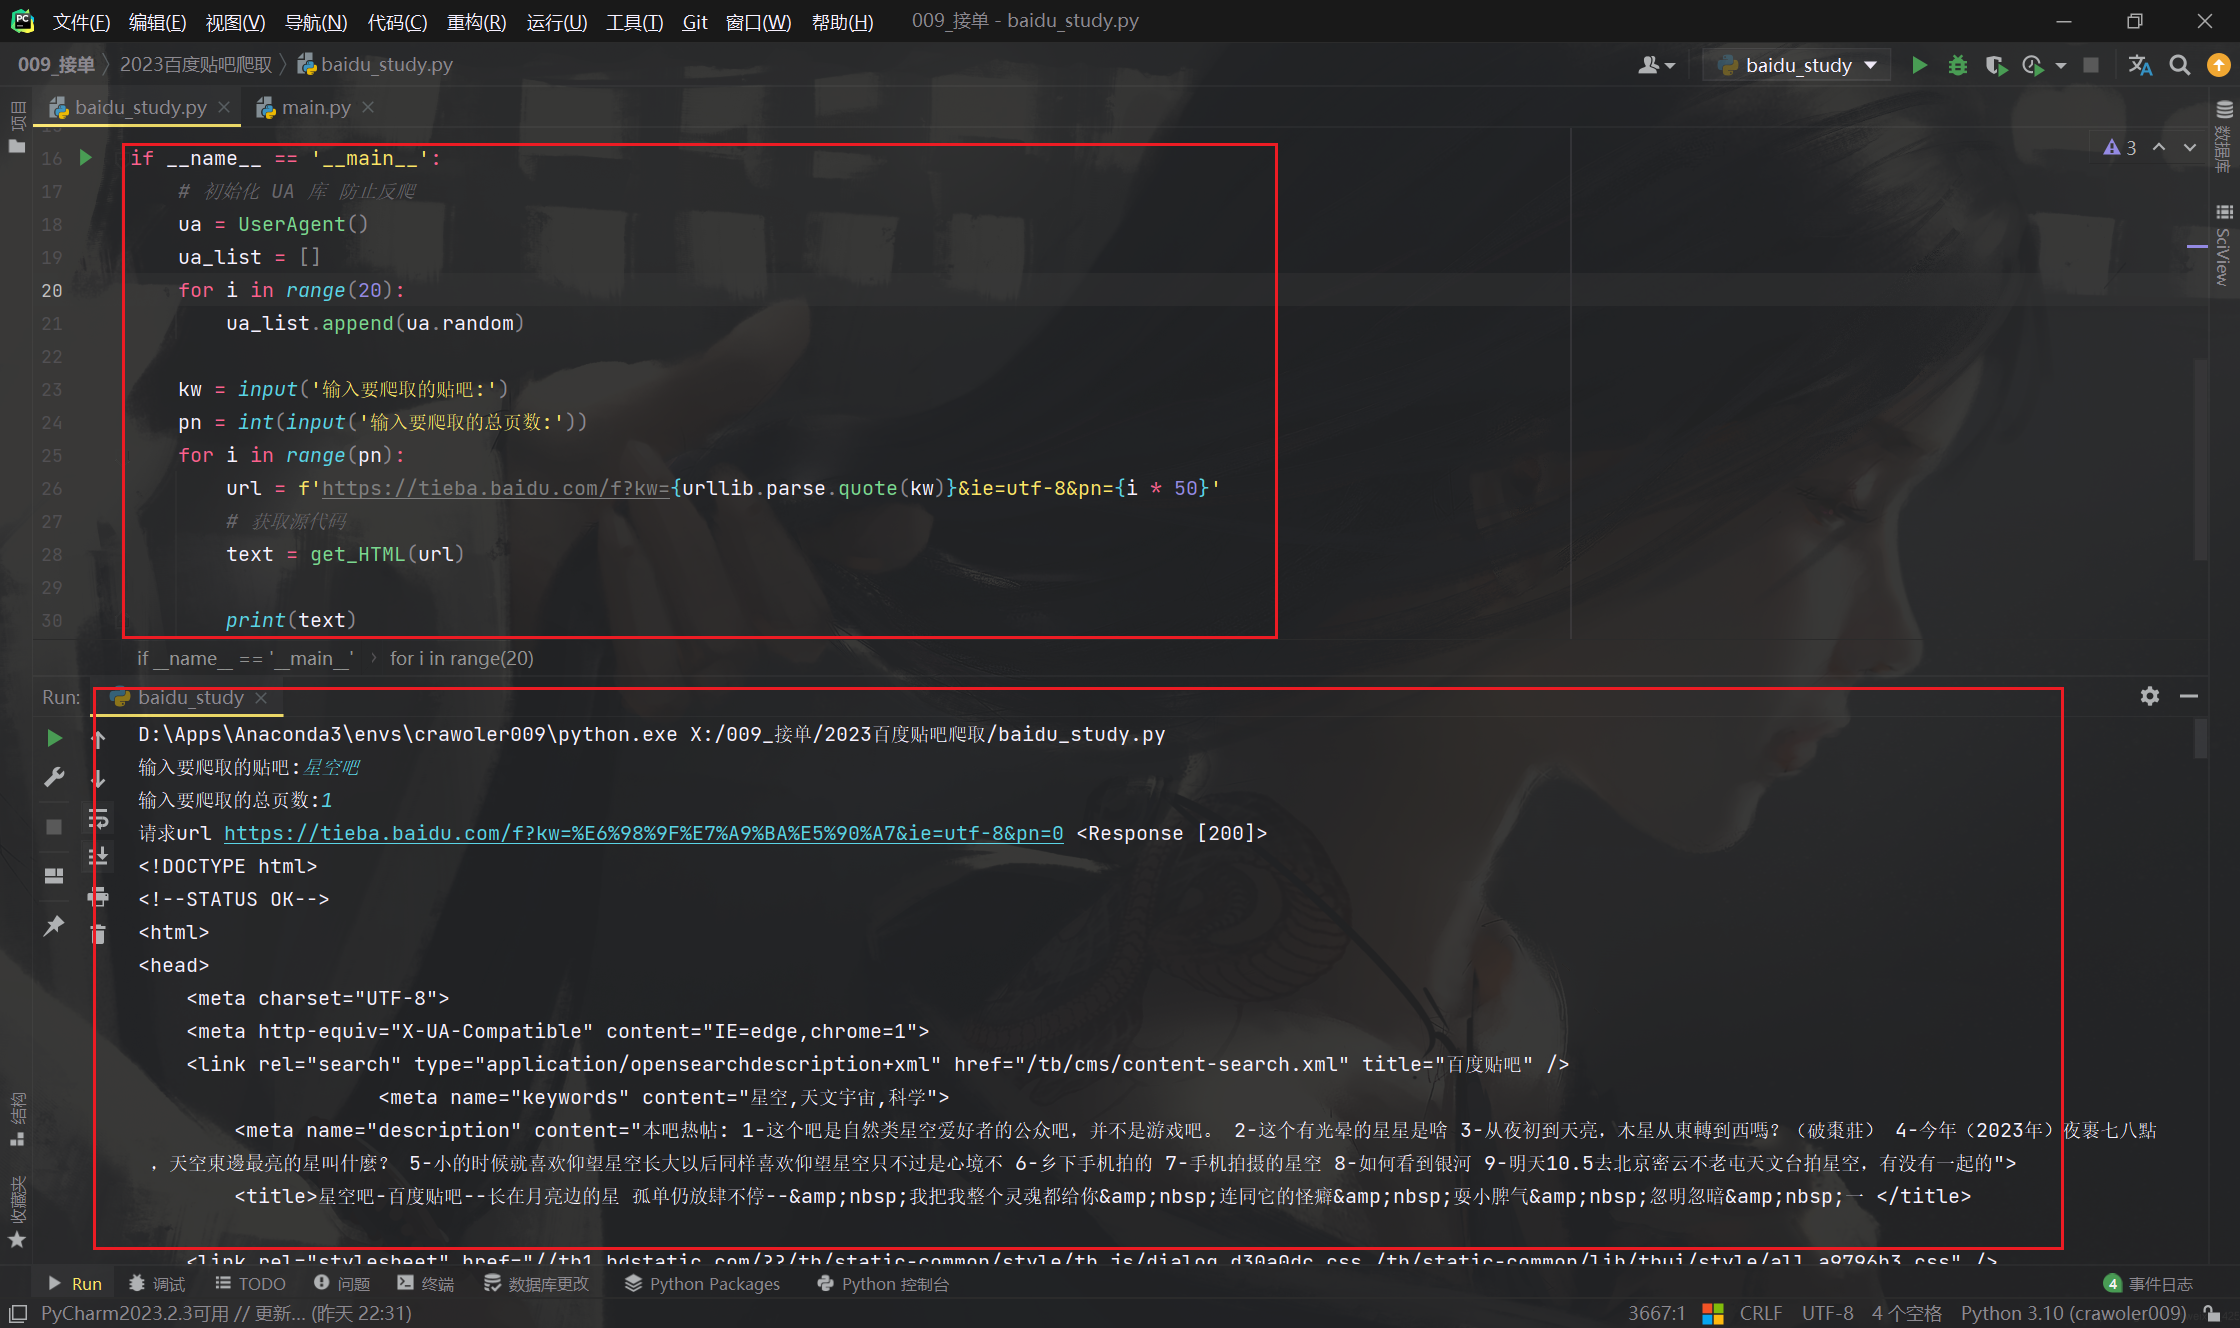Open the 重构(R) refactor menu
Viewport: 2240px width, 1328px height.
click(x=476, y=21)
